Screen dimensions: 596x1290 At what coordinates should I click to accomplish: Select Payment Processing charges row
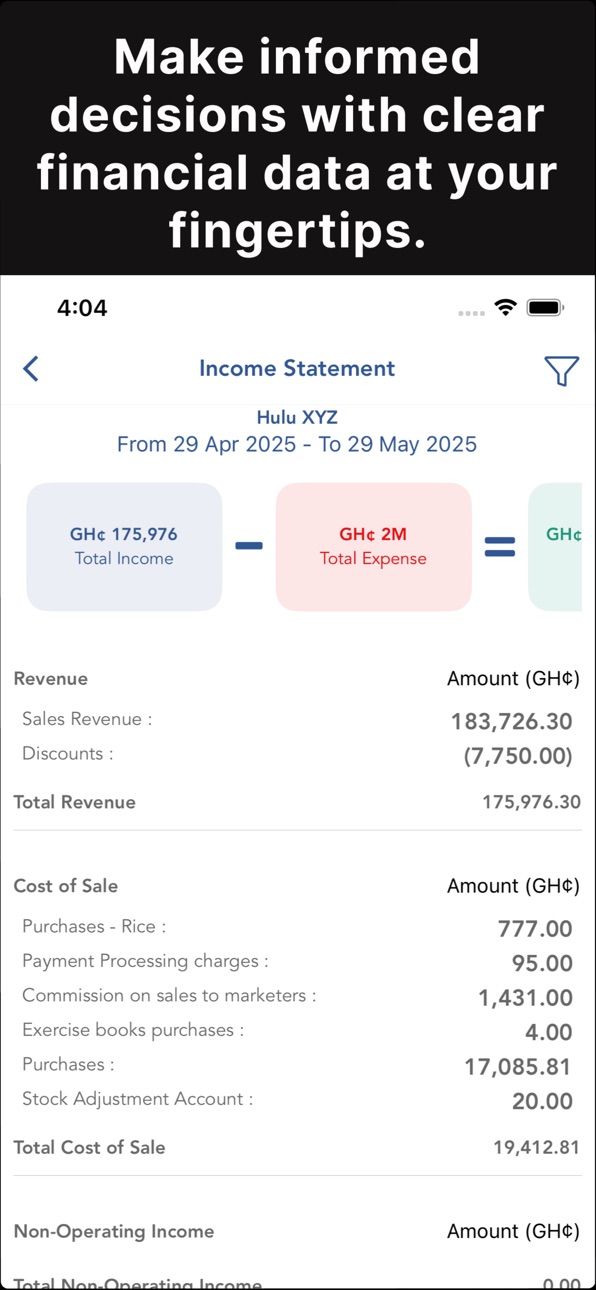(x=297, y=962)
